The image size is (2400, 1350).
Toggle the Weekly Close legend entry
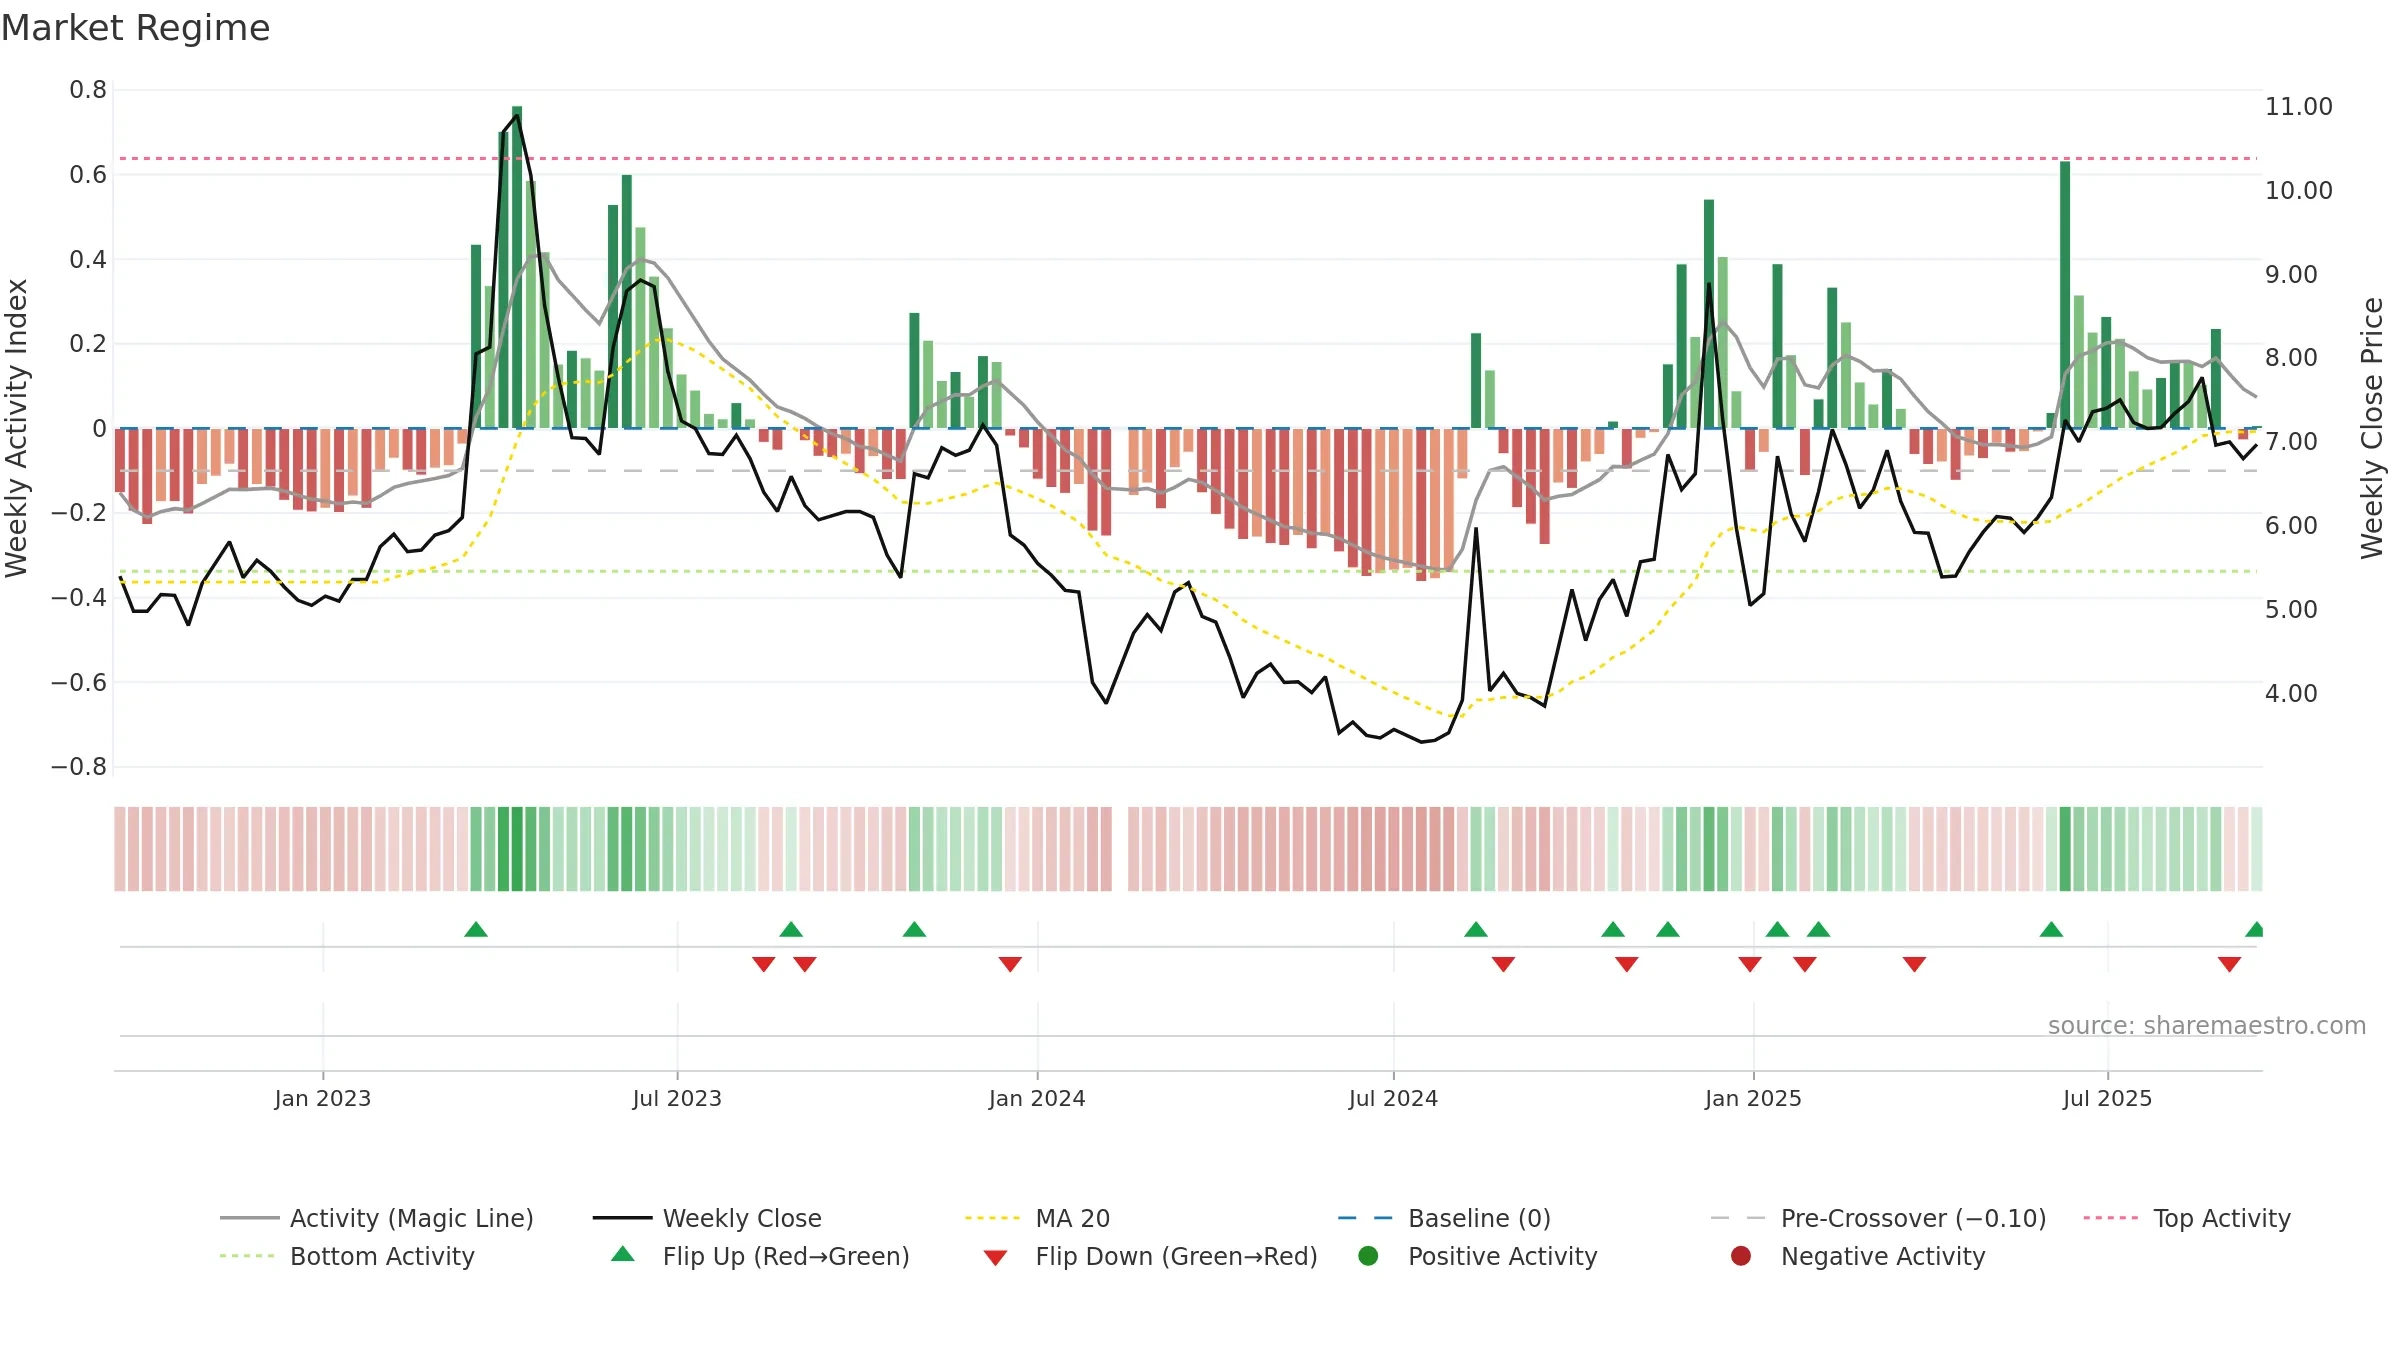click(707, 1218)
